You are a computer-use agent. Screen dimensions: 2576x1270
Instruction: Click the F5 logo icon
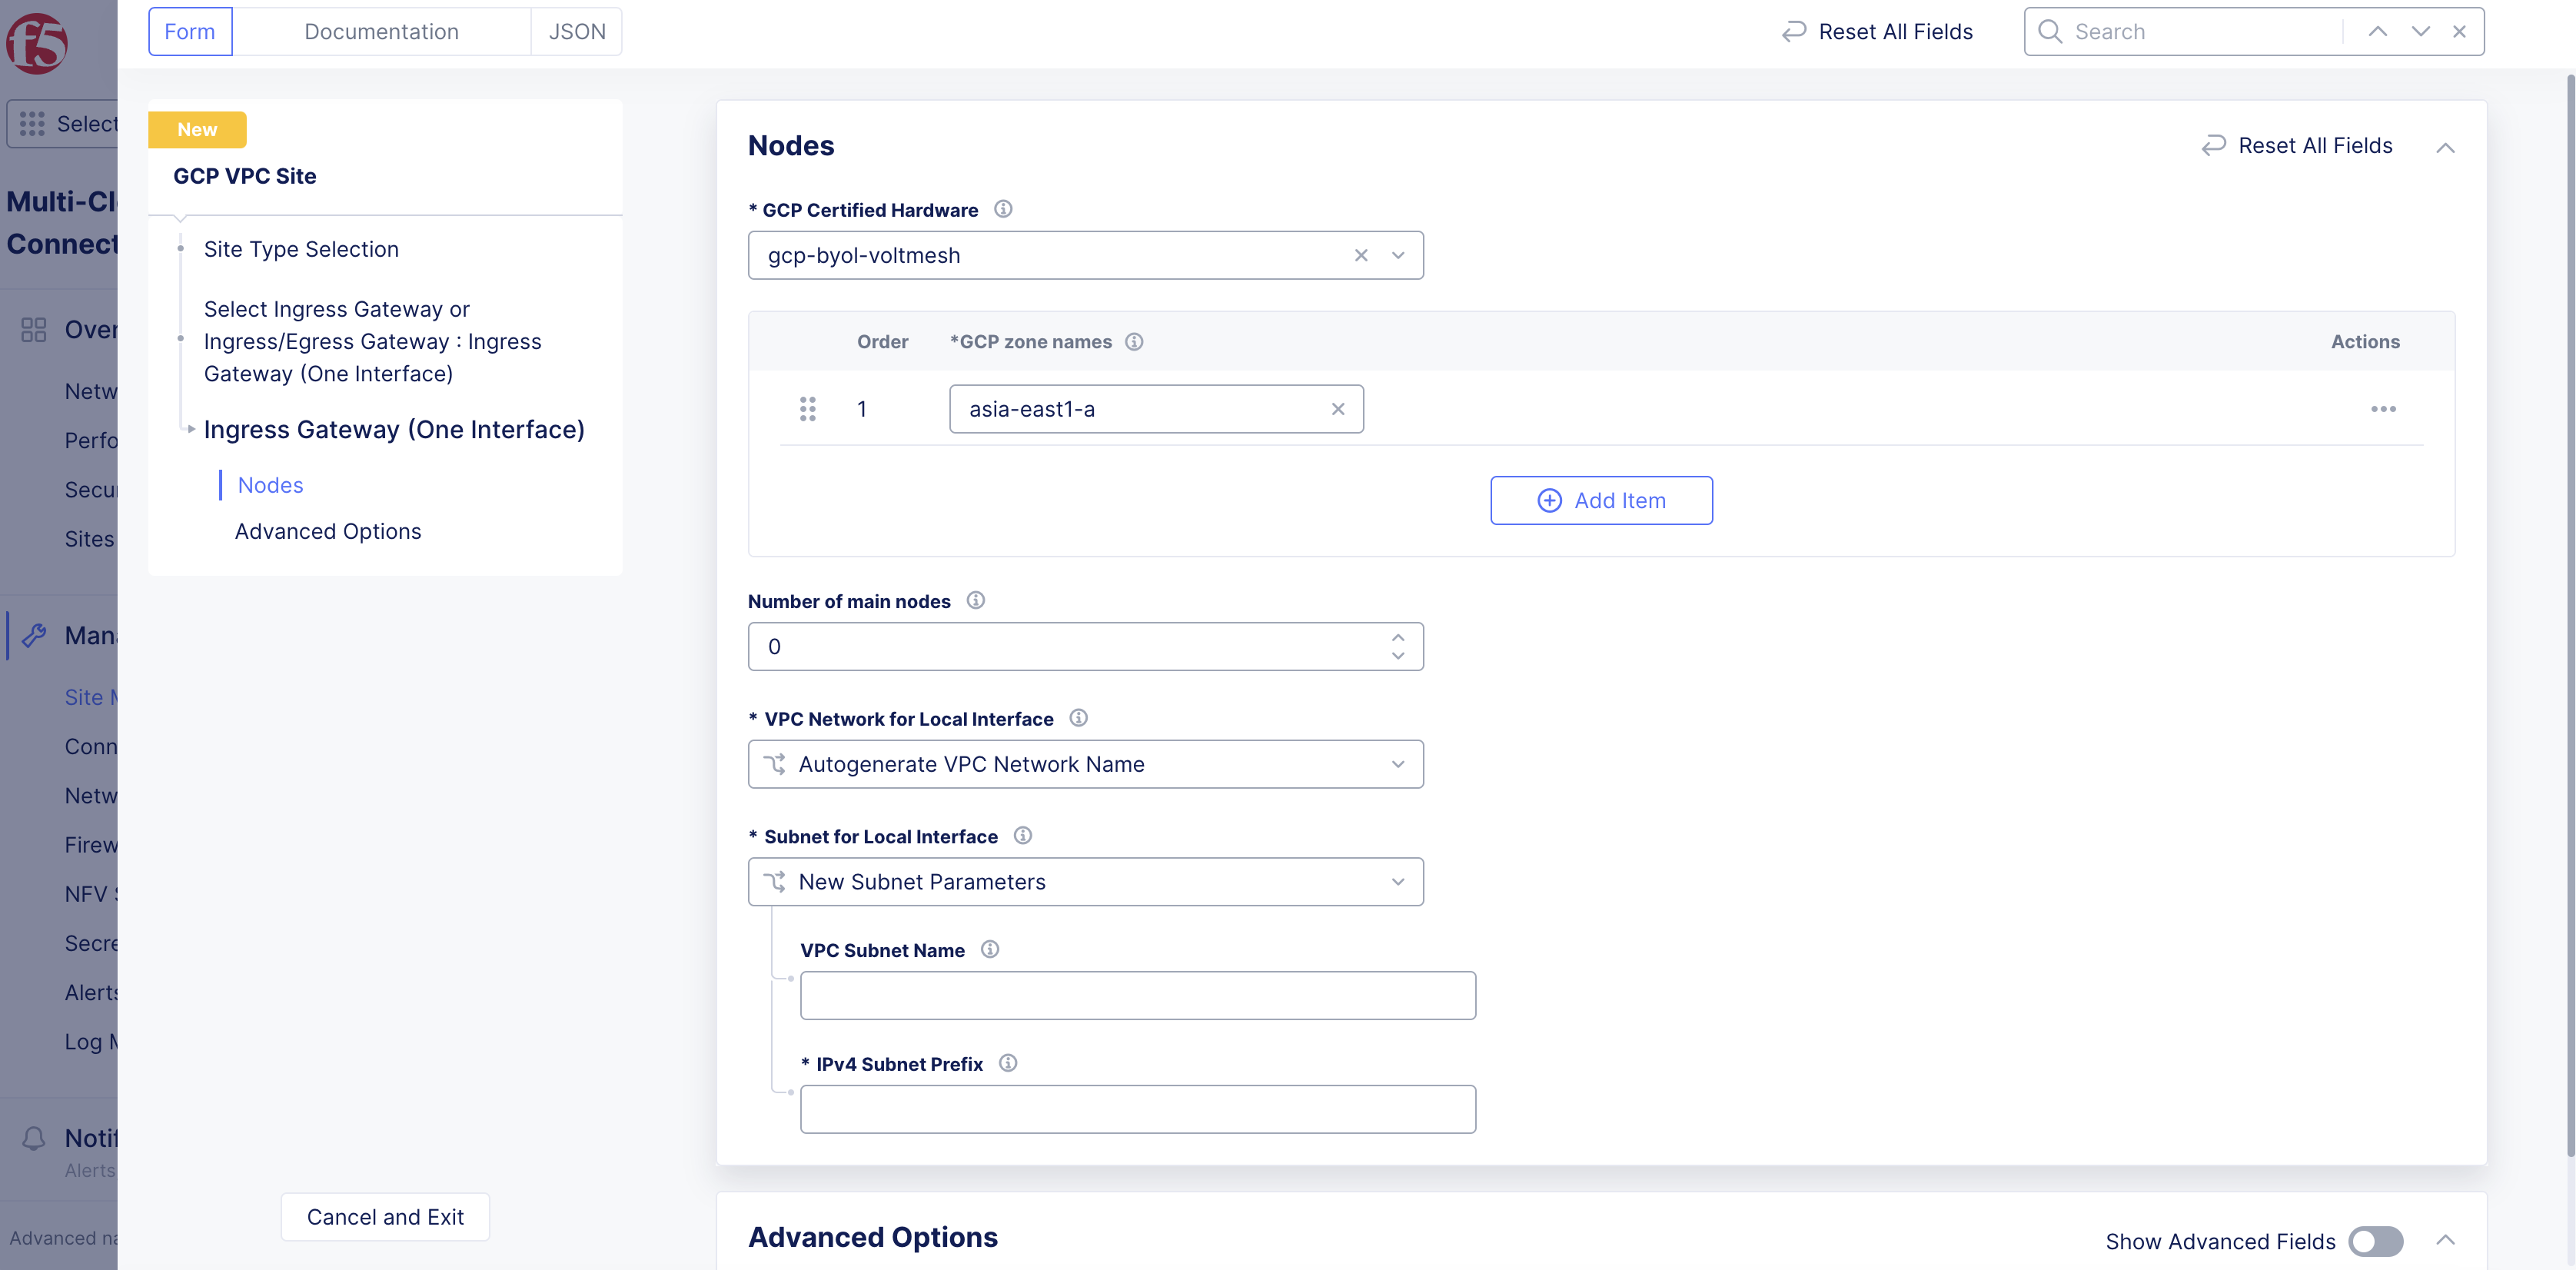coord(37,44)
